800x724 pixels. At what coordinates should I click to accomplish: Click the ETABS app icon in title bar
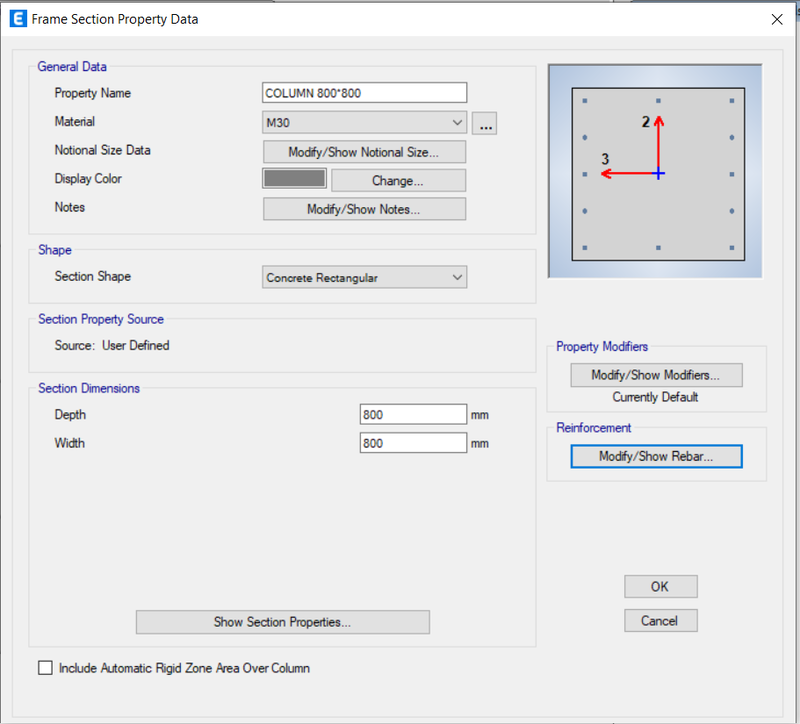point(18,19)
